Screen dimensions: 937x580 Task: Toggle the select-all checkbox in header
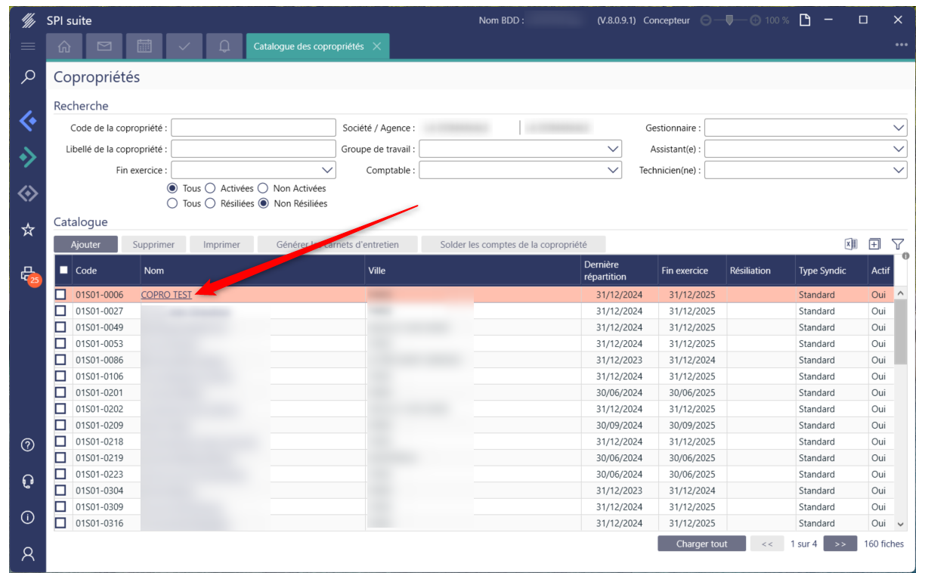pyautogui.click(x=63, y=270)
